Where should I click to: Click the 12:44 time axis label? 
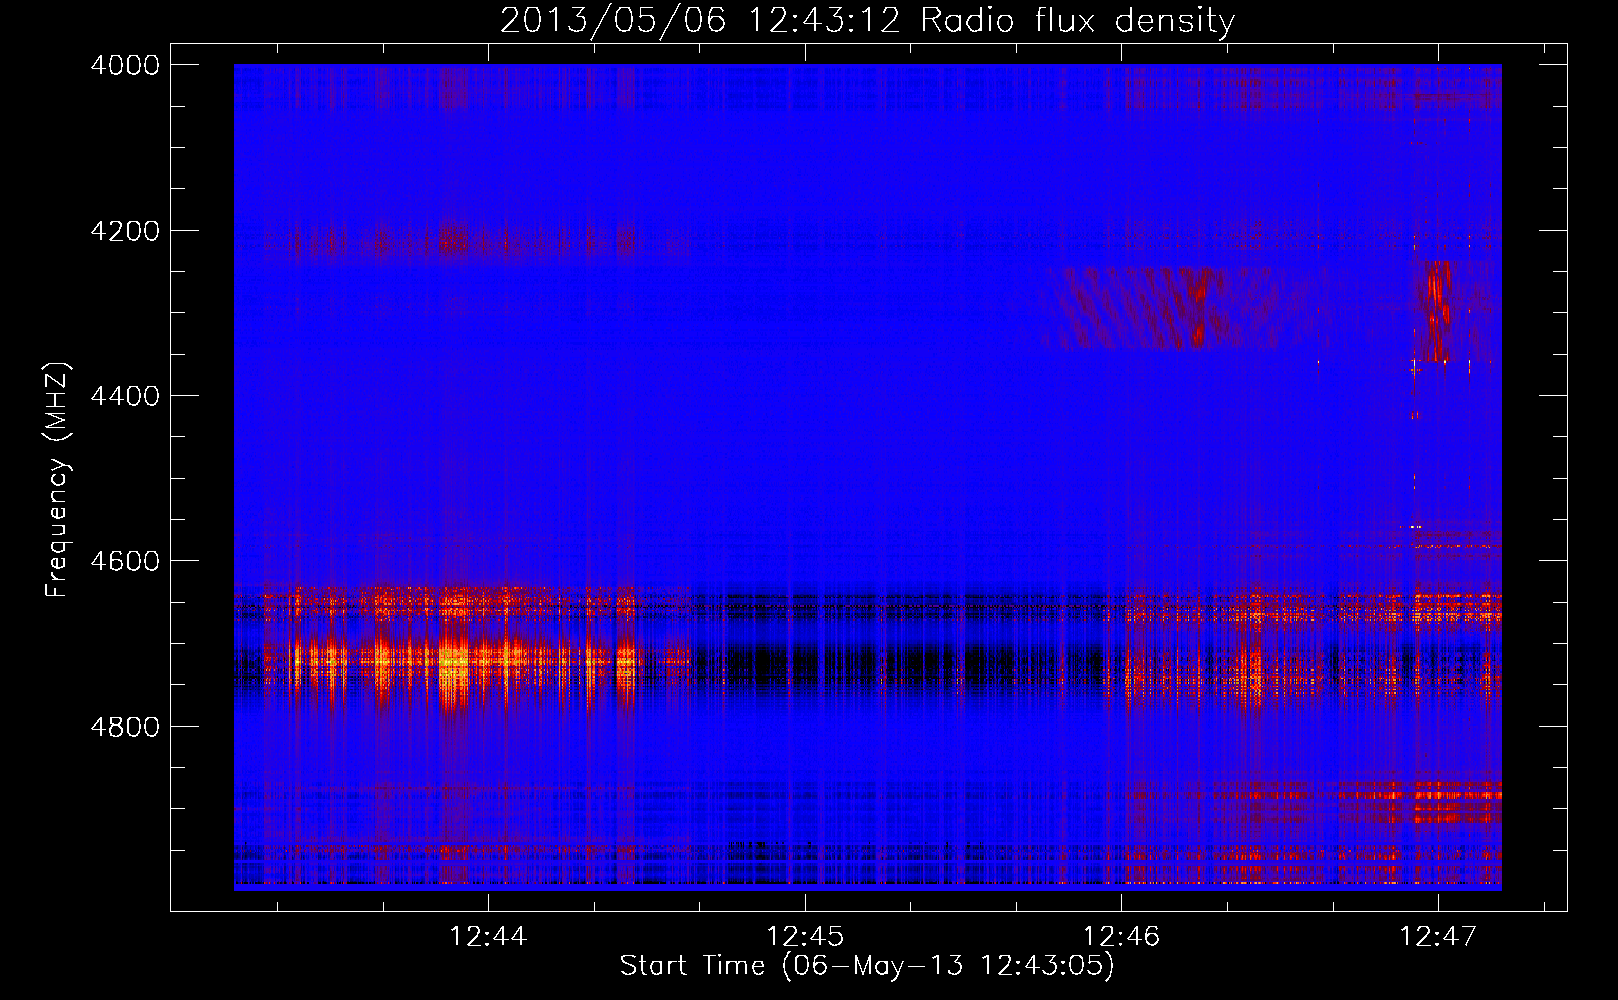(x=488, y=937)
